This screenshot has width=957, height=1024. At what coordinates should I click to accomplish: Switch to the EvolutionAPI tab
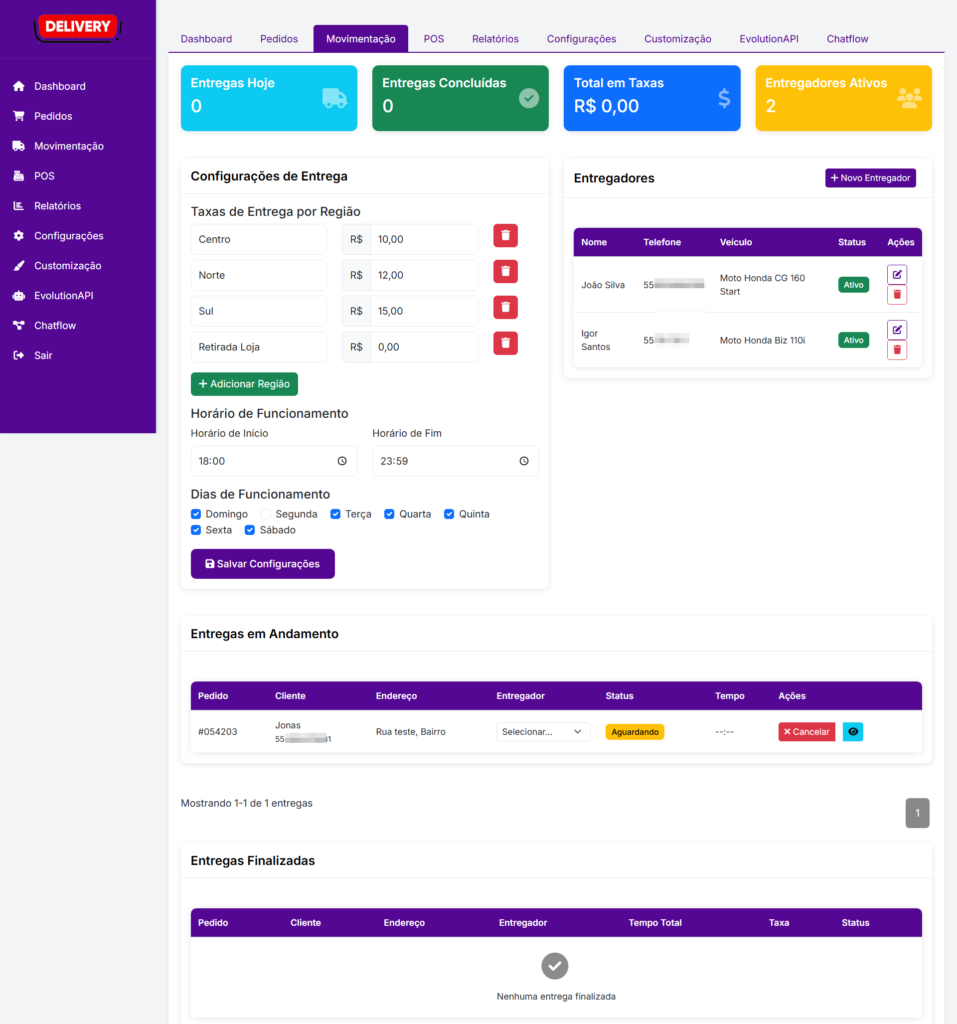(x=768, y=38)
